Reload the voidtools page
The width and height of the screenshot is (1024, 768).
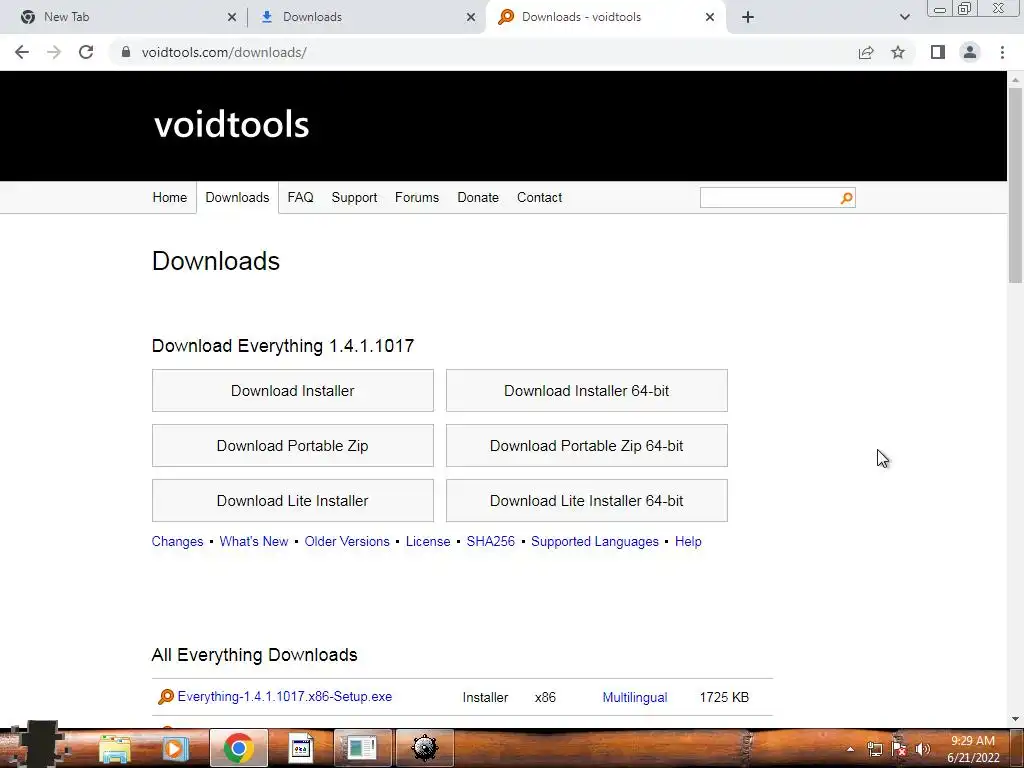(86, 52)
